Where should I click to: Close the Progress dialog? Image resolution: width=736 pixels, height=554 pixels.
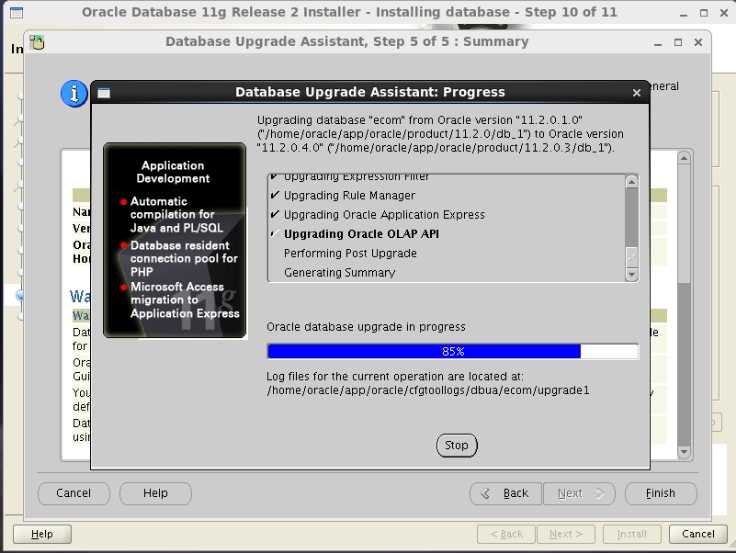click(636, 93)
